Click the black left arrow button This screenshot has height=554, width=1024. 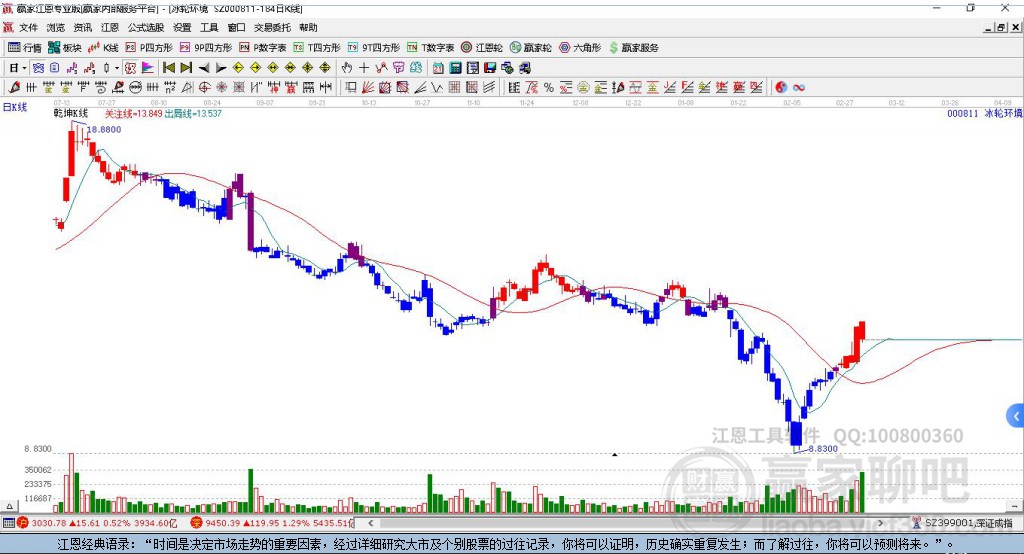tap(204, 67)
